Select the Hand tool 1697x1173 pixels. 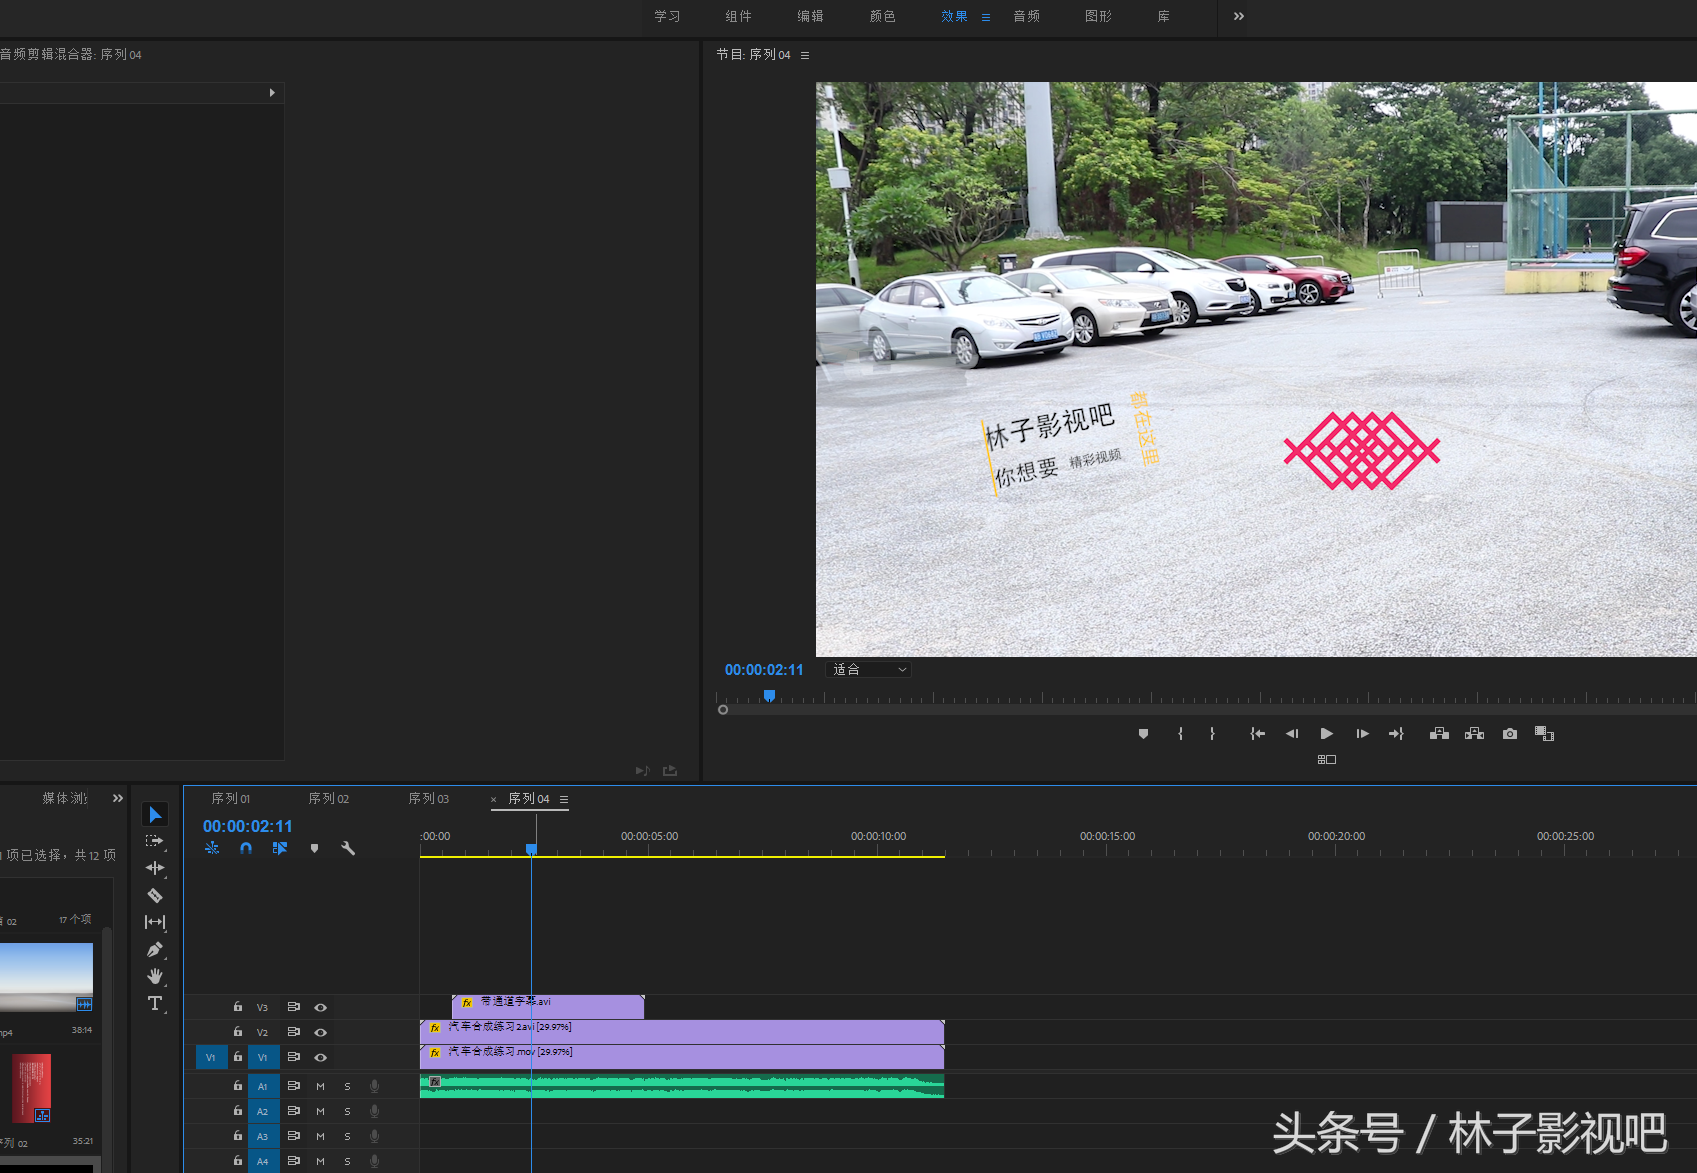[x=155, y=976]
